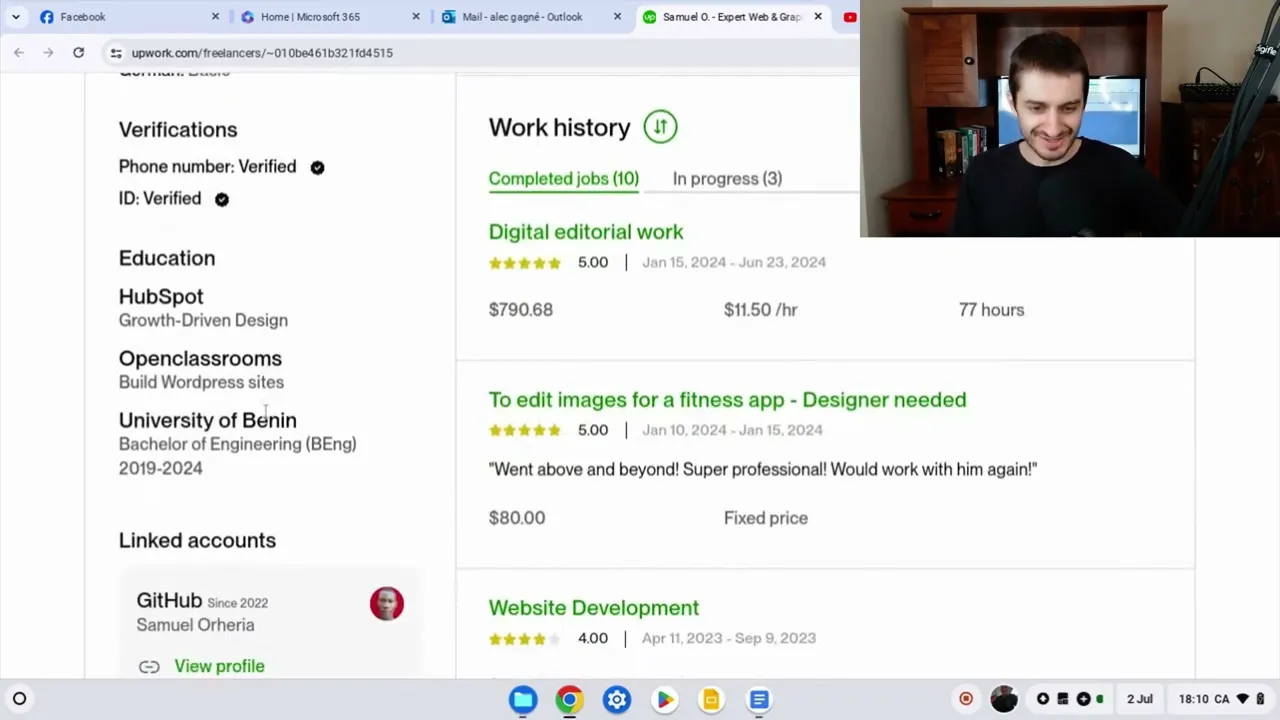Switch to the YouTube tab

tap(849, 17)
